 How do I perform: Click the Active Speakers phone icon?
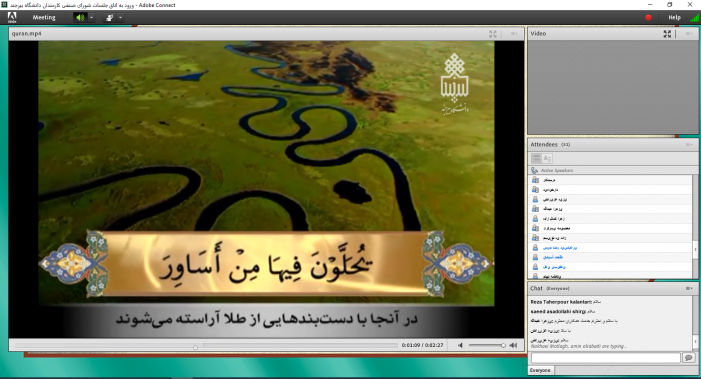pyautogui.click(x=535, y=170)
